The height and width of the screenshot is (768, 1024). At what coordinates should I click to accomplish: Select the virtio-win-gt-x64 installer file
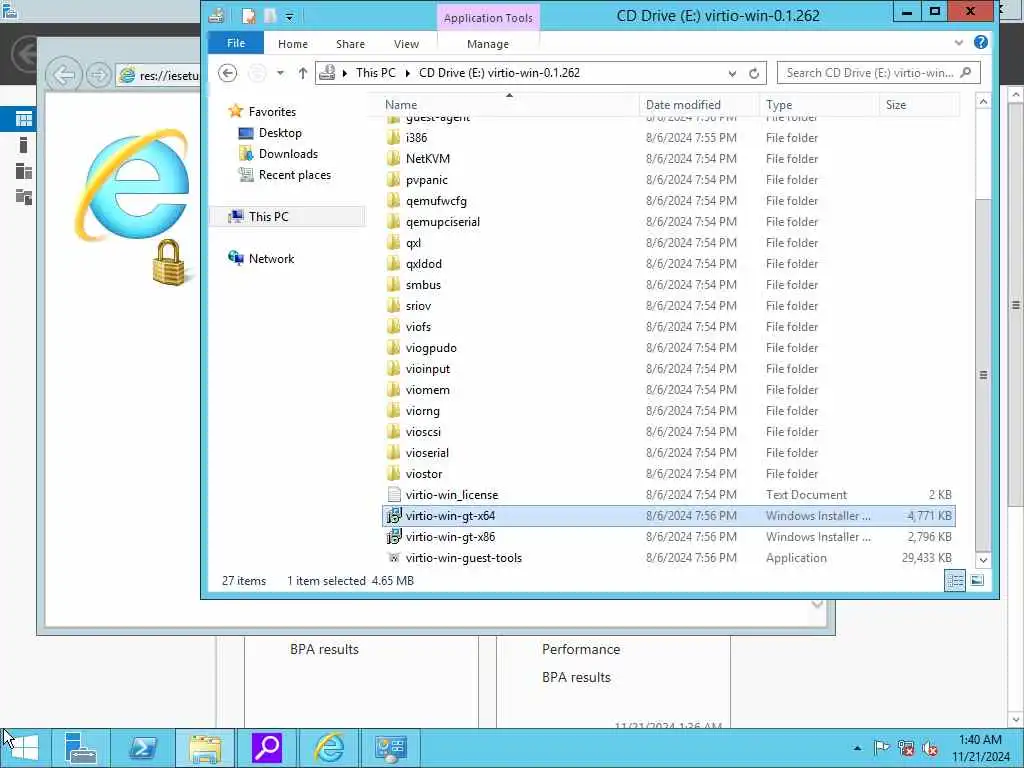pyautogui.click(x=669, y=516)
